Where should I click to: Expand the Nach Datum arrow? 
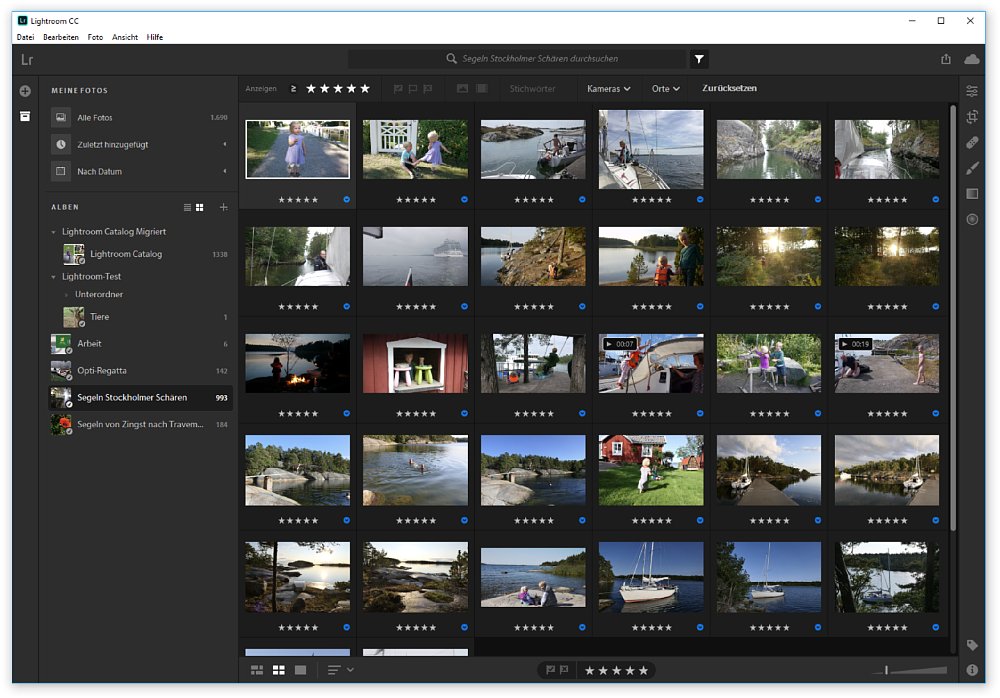[x=224, y=171]
